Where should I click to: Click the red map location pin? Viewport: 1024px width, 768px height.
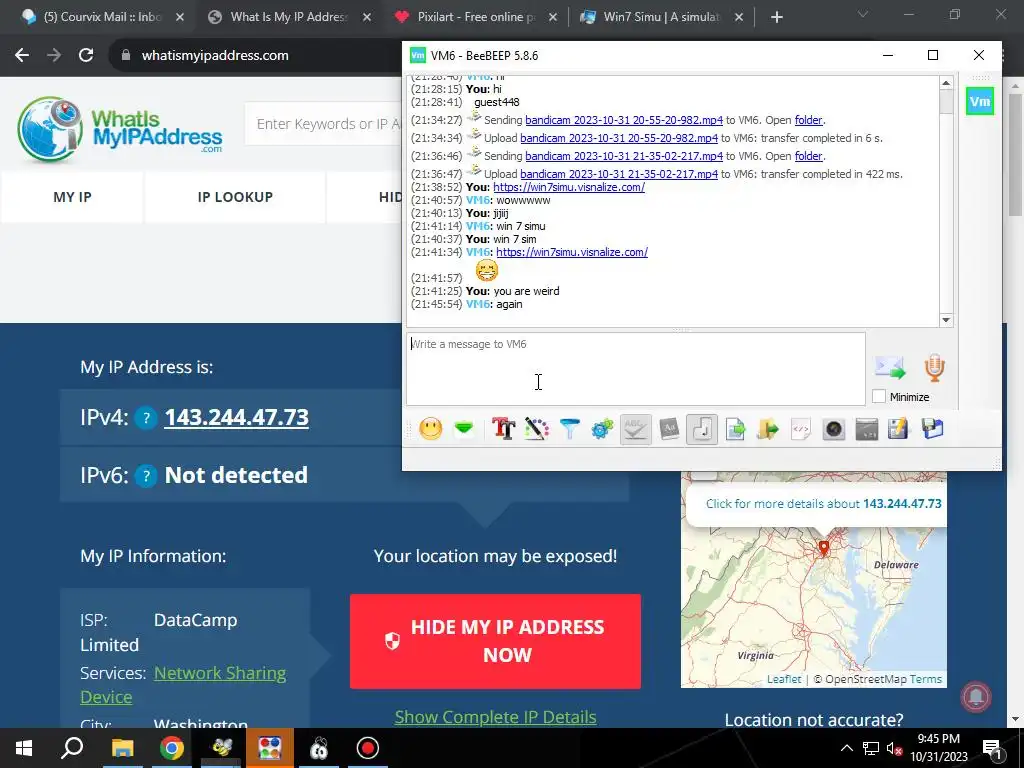pyautogui.click(x=824, y=547)
